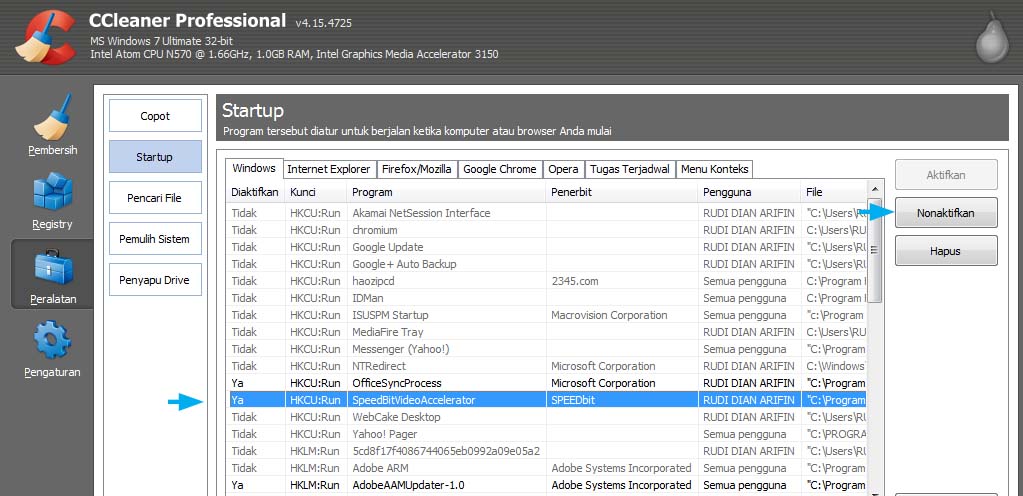Select the Google+ Auto Backup entry

coord(547,264)
